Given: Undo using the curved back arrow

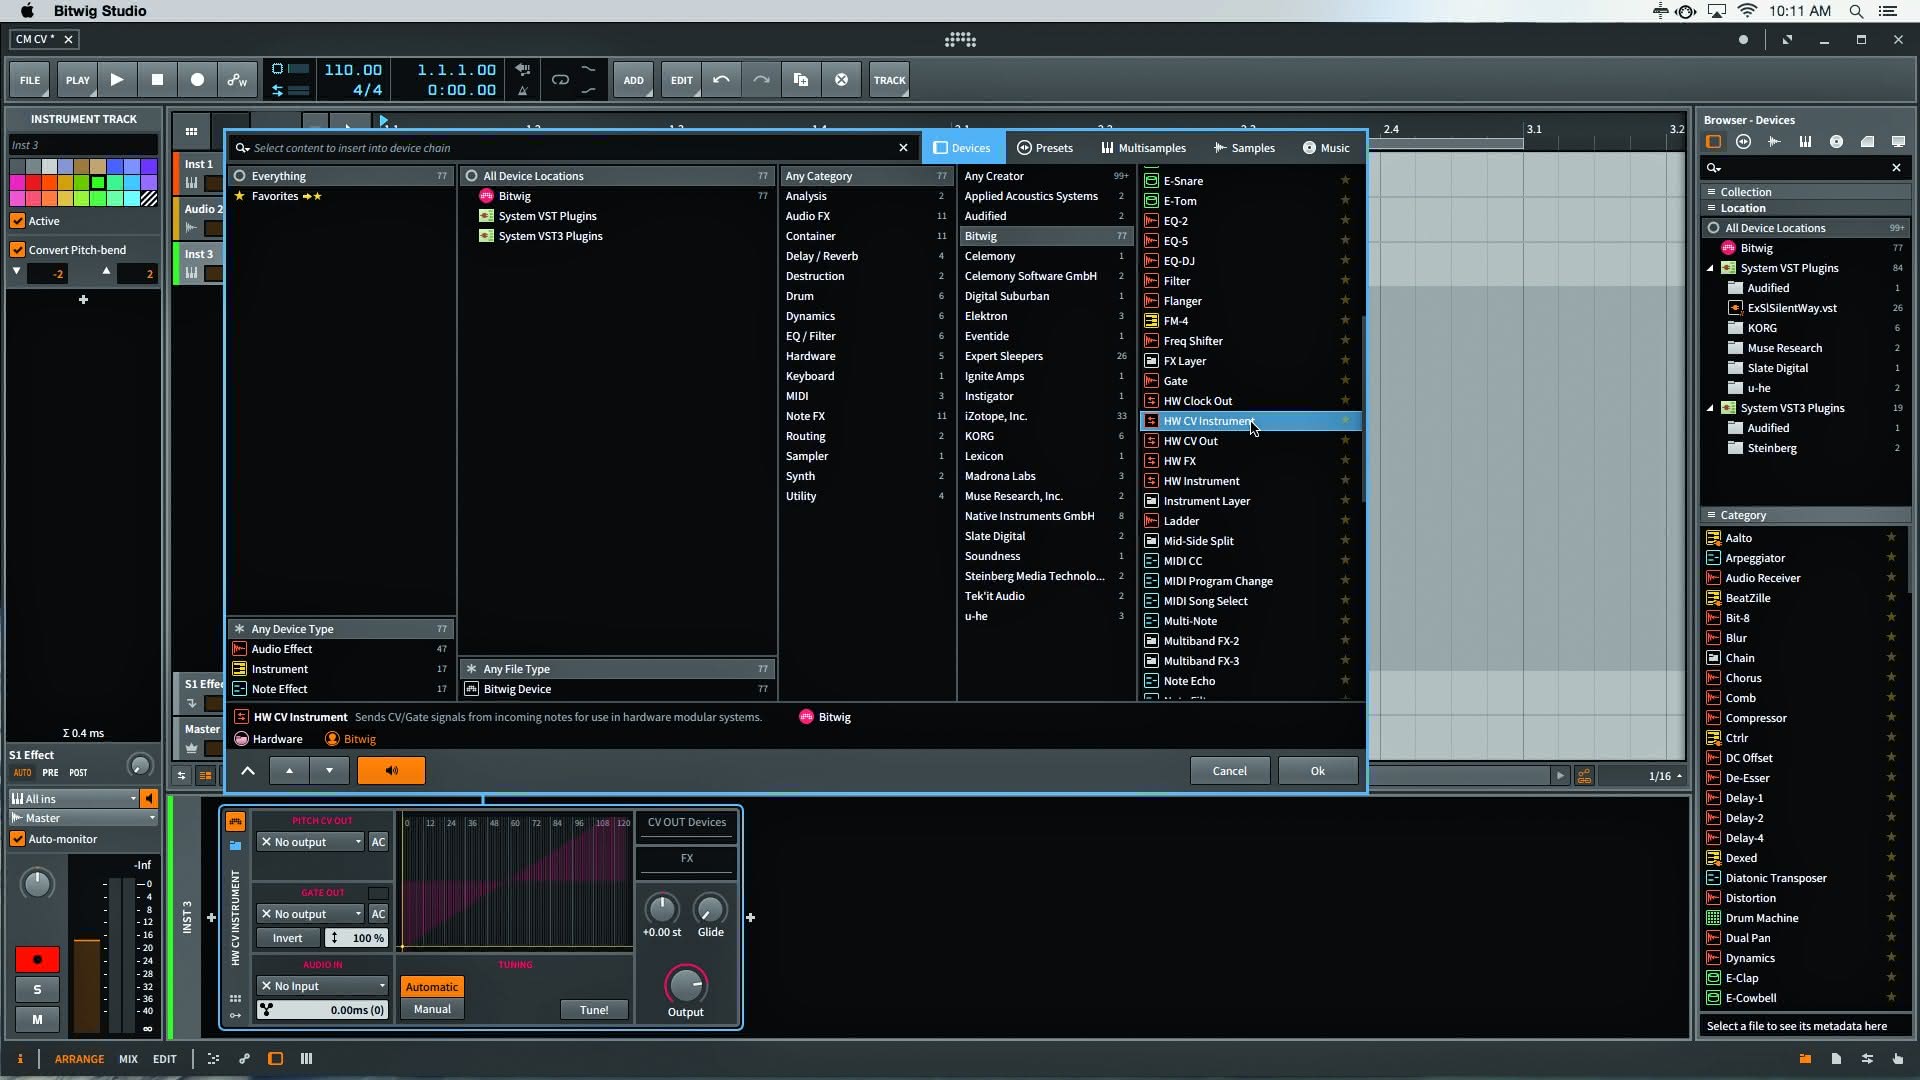Looking at the screenshot, I should tap(721, 80).
